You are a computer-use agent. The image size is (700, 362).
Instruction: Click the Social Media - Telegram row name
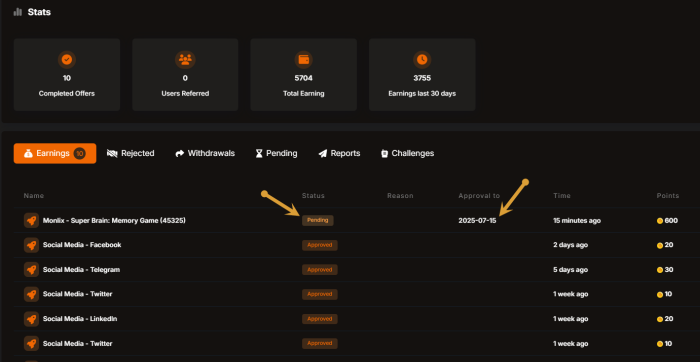(81, 270)
